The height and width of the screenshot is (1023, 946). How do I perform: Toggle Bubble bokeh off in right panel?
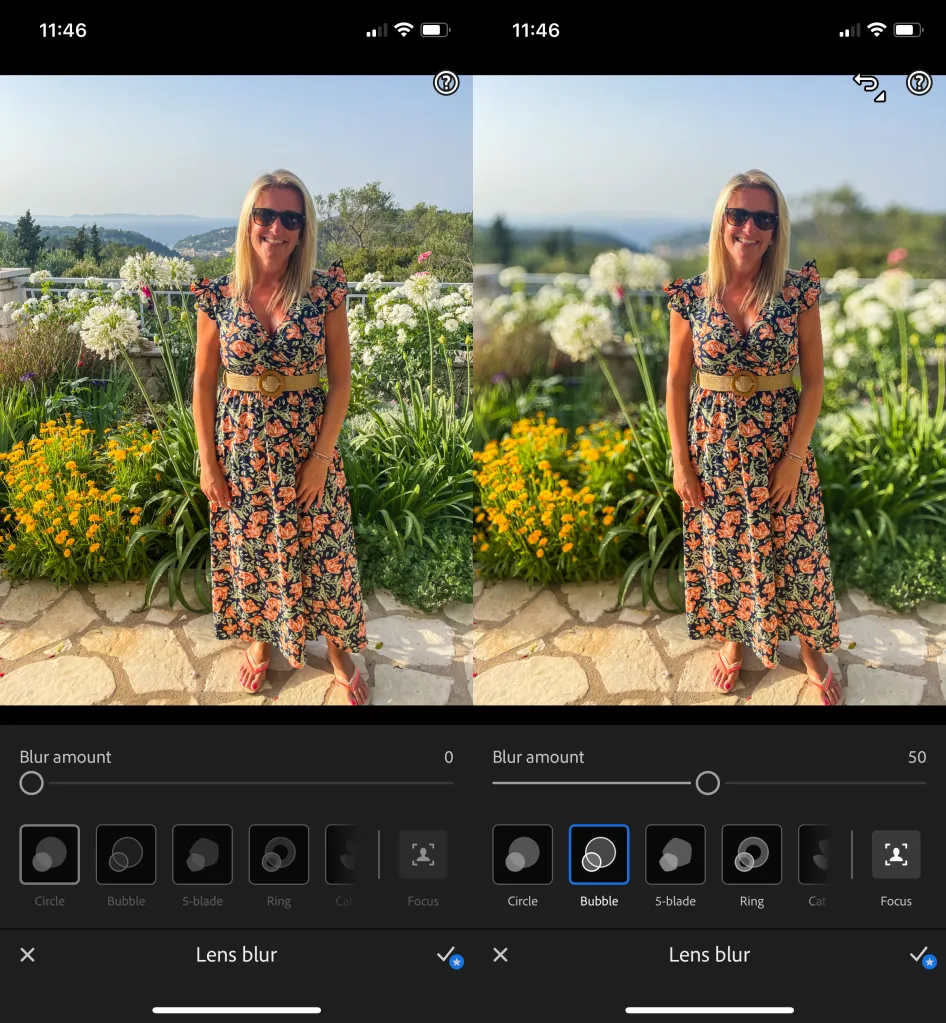click(599, 855)
